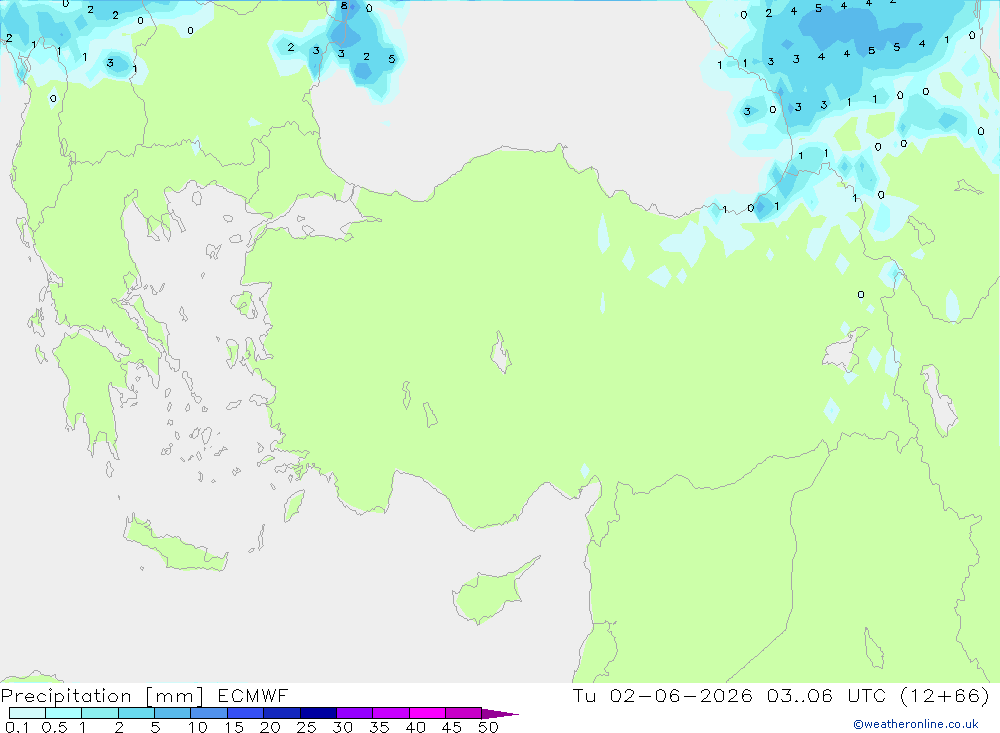This screenshot has width=1000, height=733.
Task: Click the legend label '10'
Action: click(198, 727)
